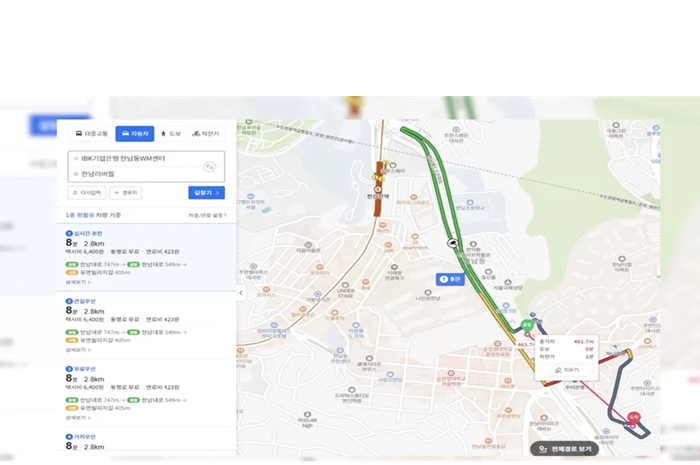700x465 pixels.
Task: Click the 1종 휘발유 차량 기준 text
Action: point(93,215)
